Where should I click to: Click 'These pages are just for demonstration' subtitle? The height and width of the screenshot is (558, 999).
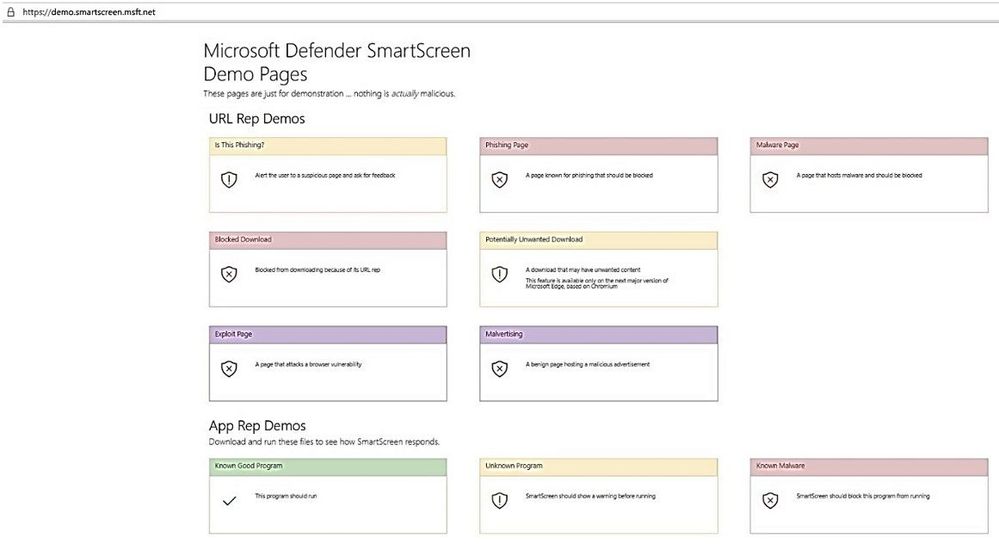[329, 94]
